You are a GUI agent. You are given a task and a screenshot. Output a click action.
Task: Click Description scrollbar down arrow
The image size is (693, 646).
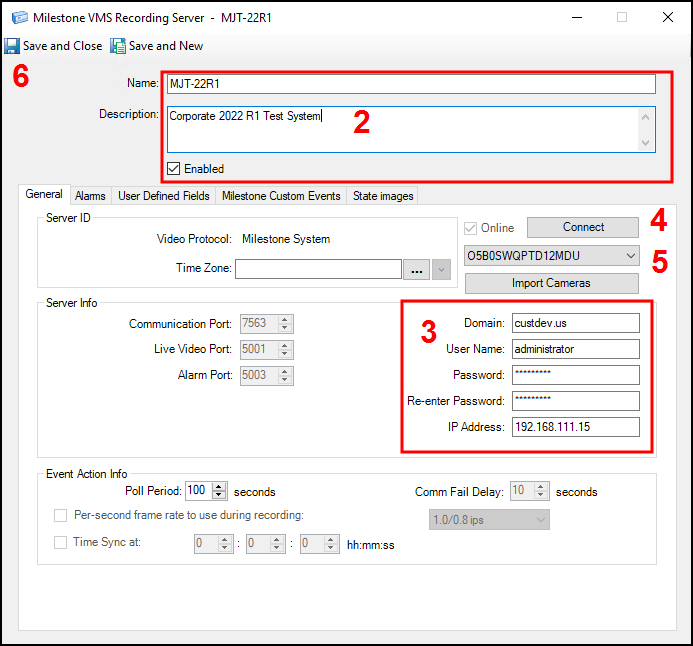coord(645,143)
